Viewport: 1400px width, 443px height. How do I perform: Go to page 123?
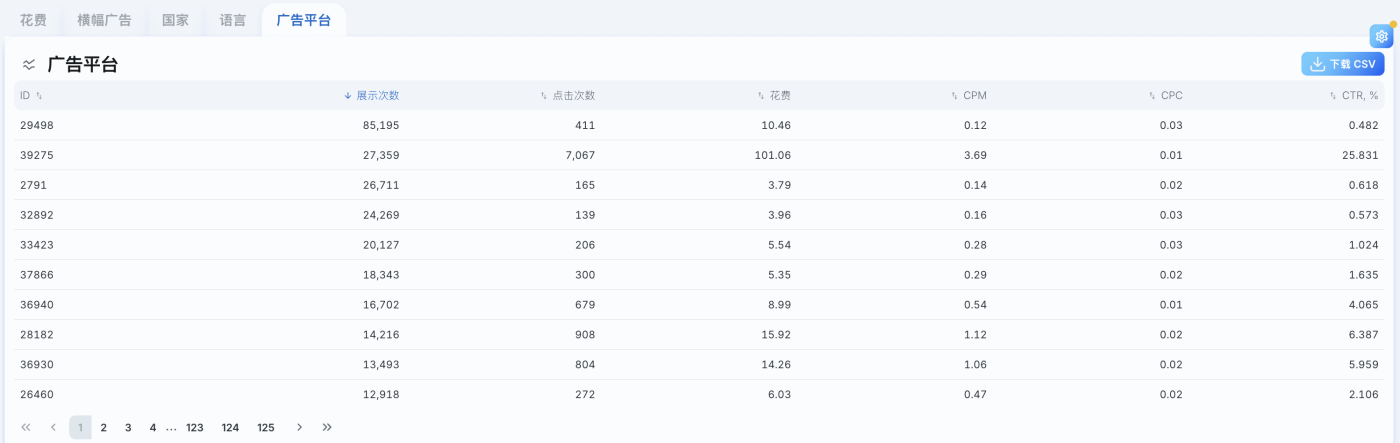[x=195, y=427]
